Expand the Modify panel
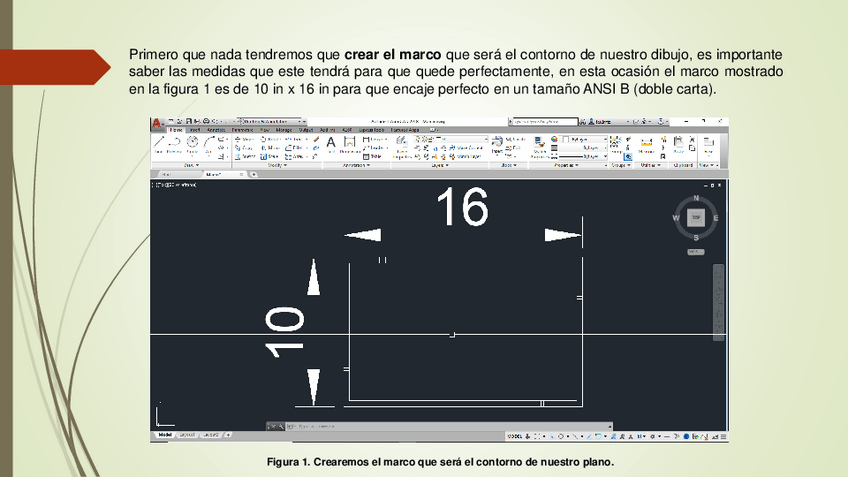 click(x=277, y=165)
